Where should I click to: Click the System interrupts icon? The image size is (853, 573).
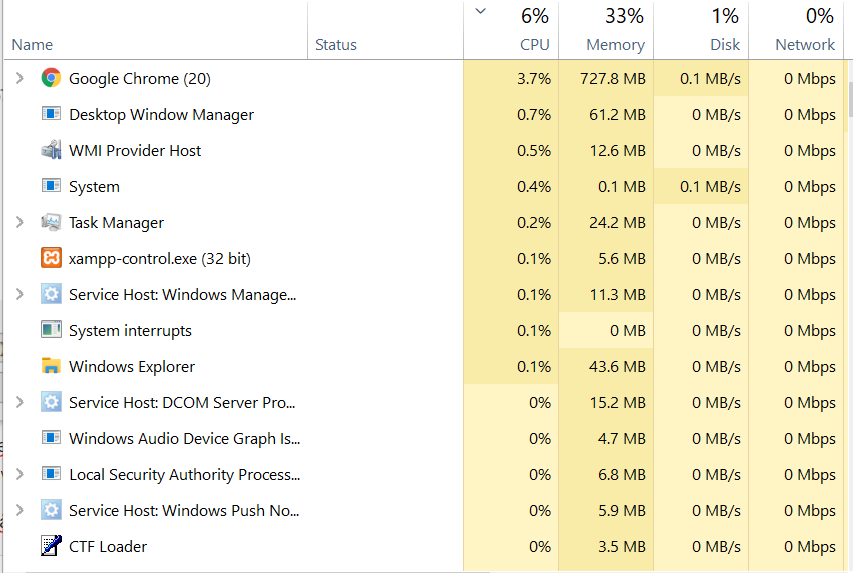point(51,330)
